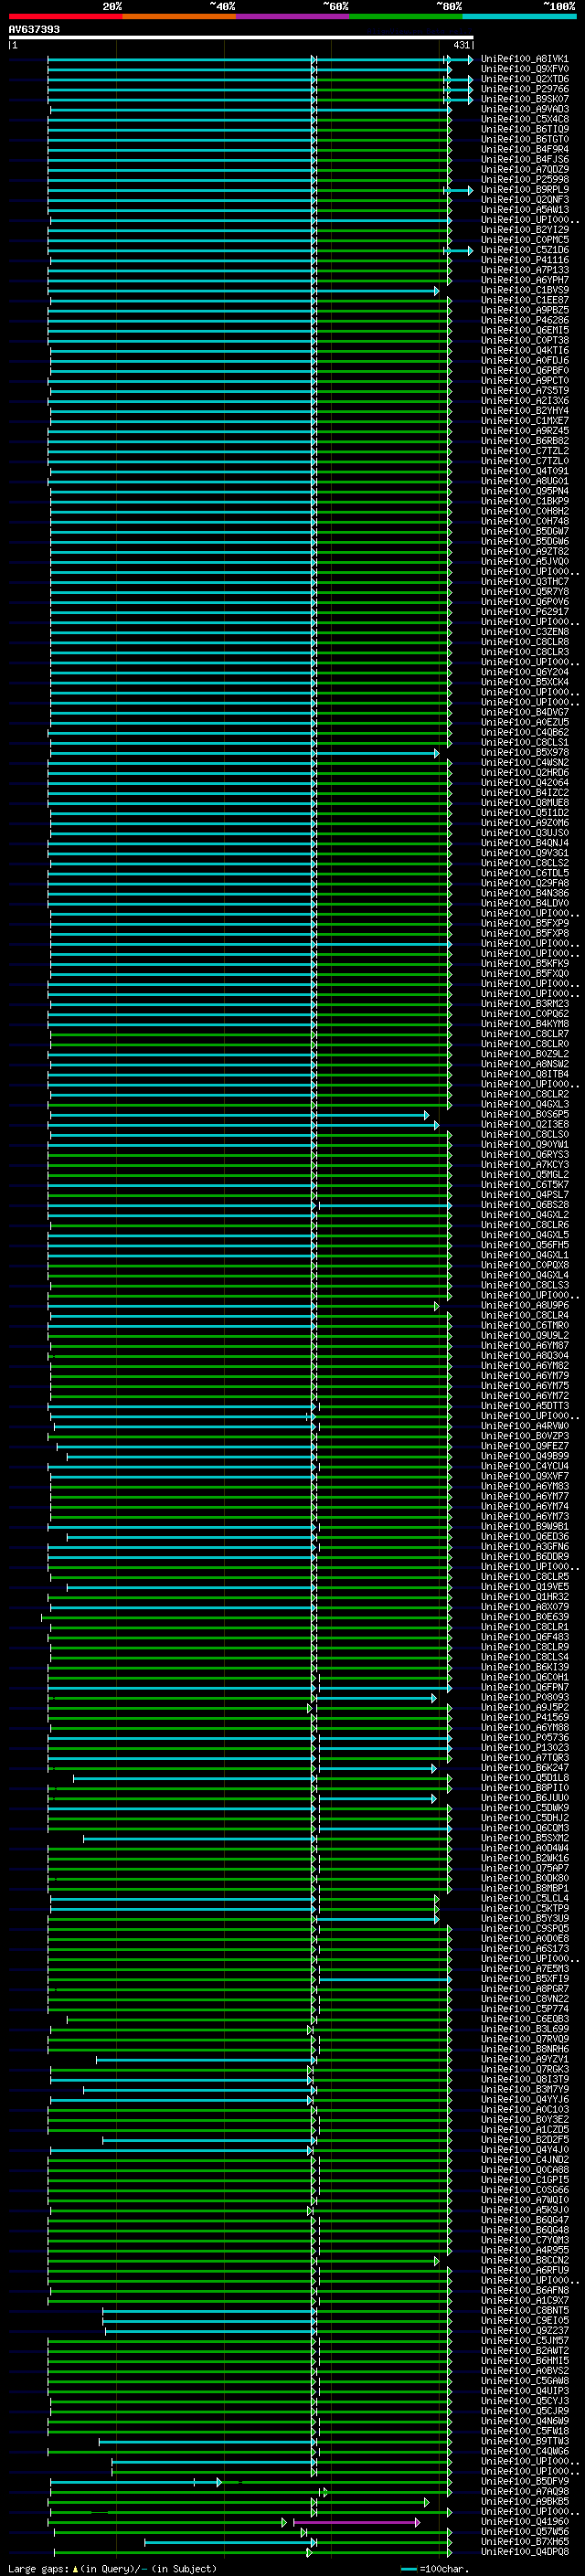Select hit label UniRef100_B6K247
This screenshot has width=585, height=2576.
(524, 1767)
